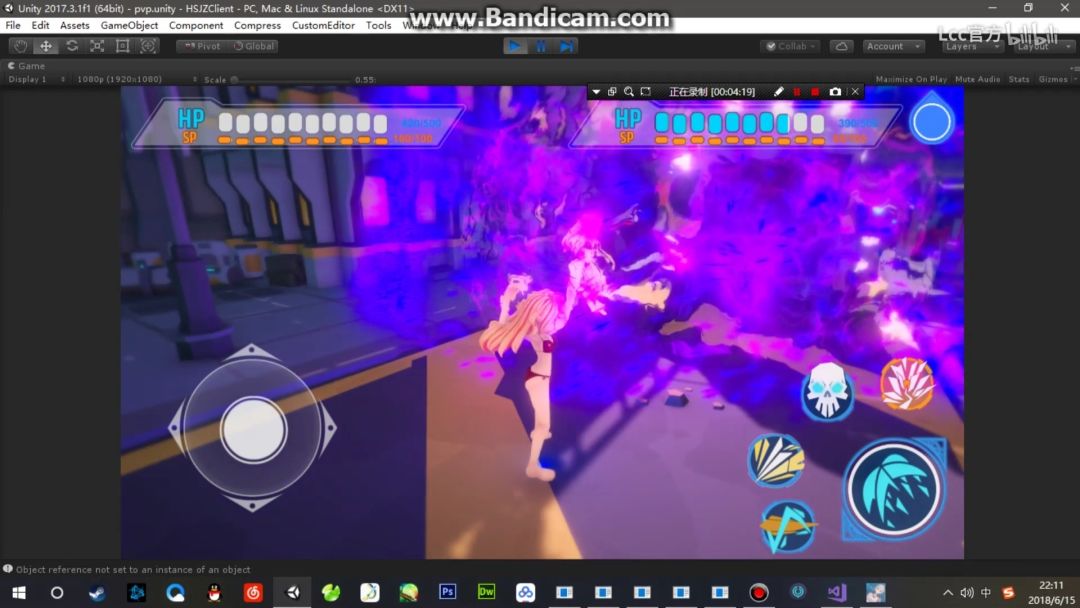Viewport: 1080px width, 608px height.
Task: Open the Edit menu
Action: (x=40, y=25)
